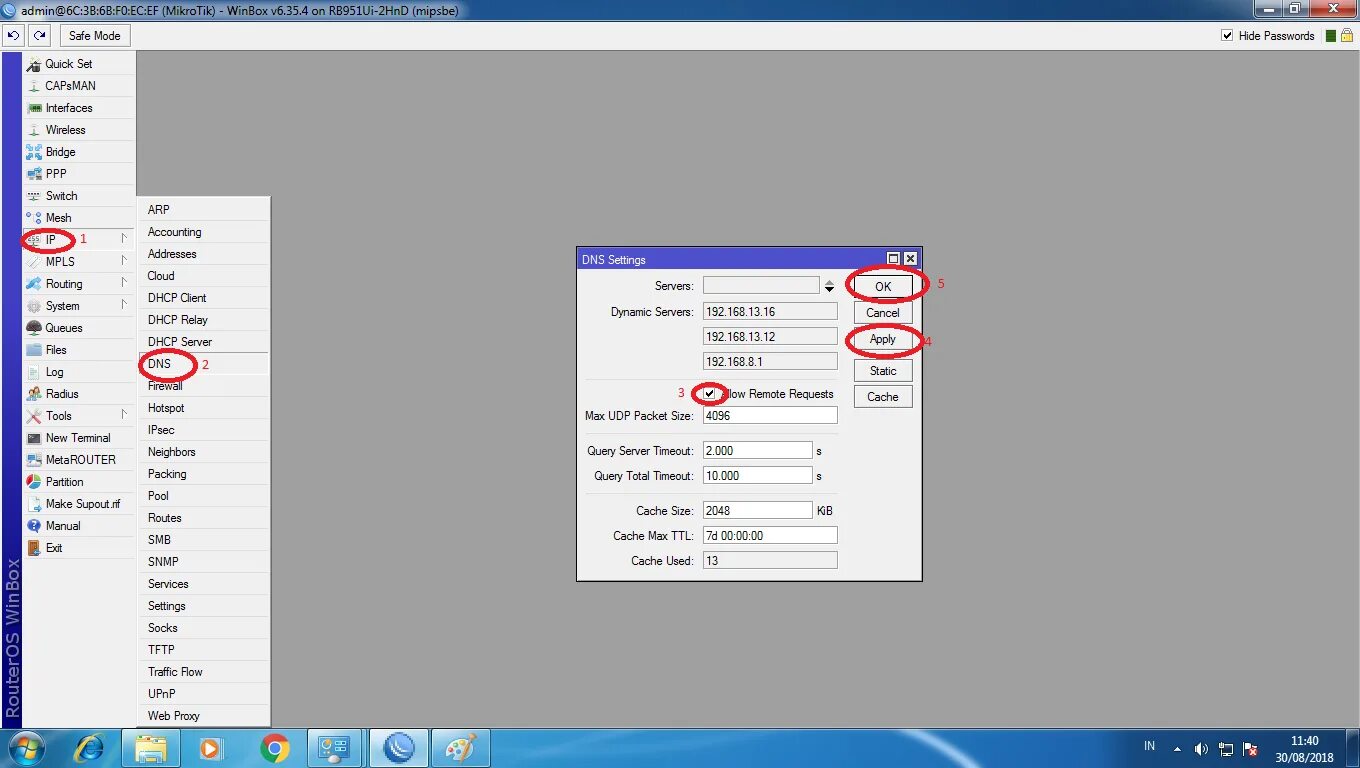Image resolution: width=1360 pixels, height=768 pixels.
Task: Click Apply in DNS Settings
Action: pyautogui.click(x=883, y=339)
